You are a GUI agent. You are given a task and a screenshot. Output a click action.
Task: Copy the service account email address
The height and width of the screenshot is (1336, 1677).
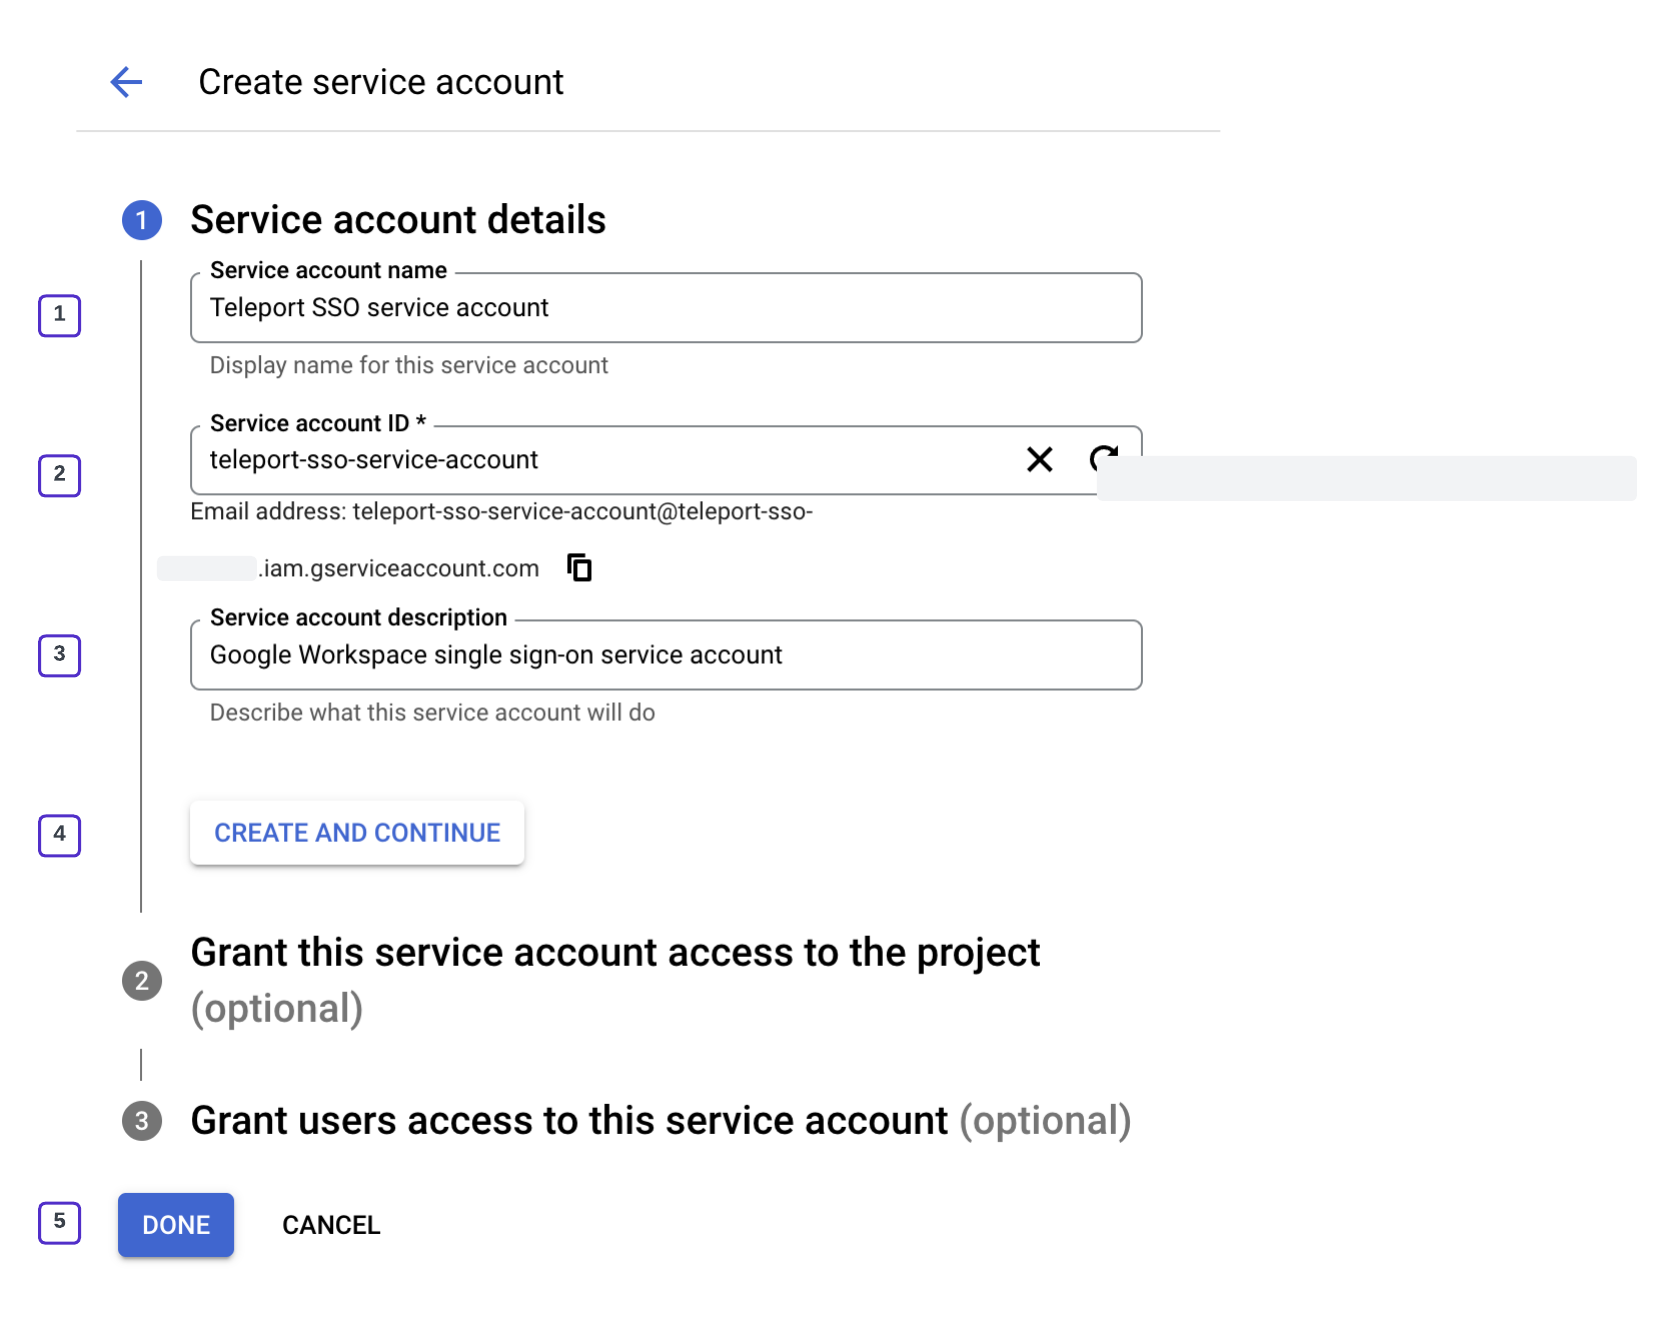pyautogui.click(x=578, y=567)
